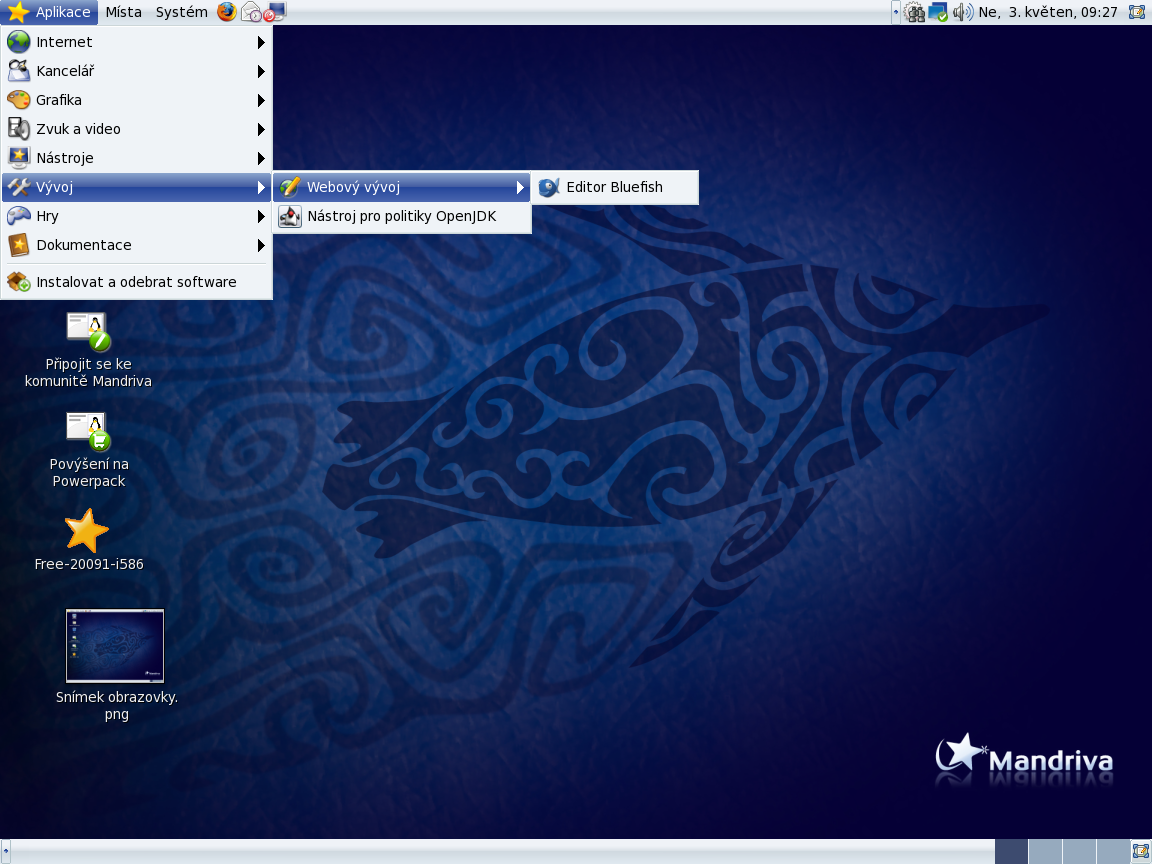Click the Kancelář office icon
The width and height of the screenshot is (1152, 864).
pos(18,71)
